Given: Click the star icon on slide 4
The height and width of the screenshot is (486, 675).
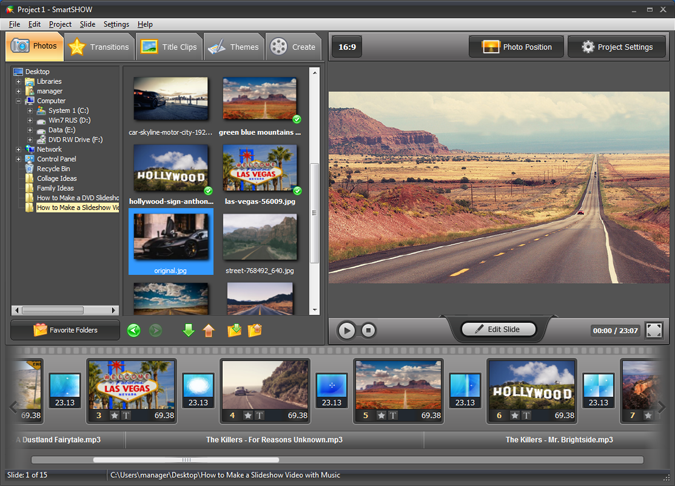Looking at the screenshot, I should (248, 415).
